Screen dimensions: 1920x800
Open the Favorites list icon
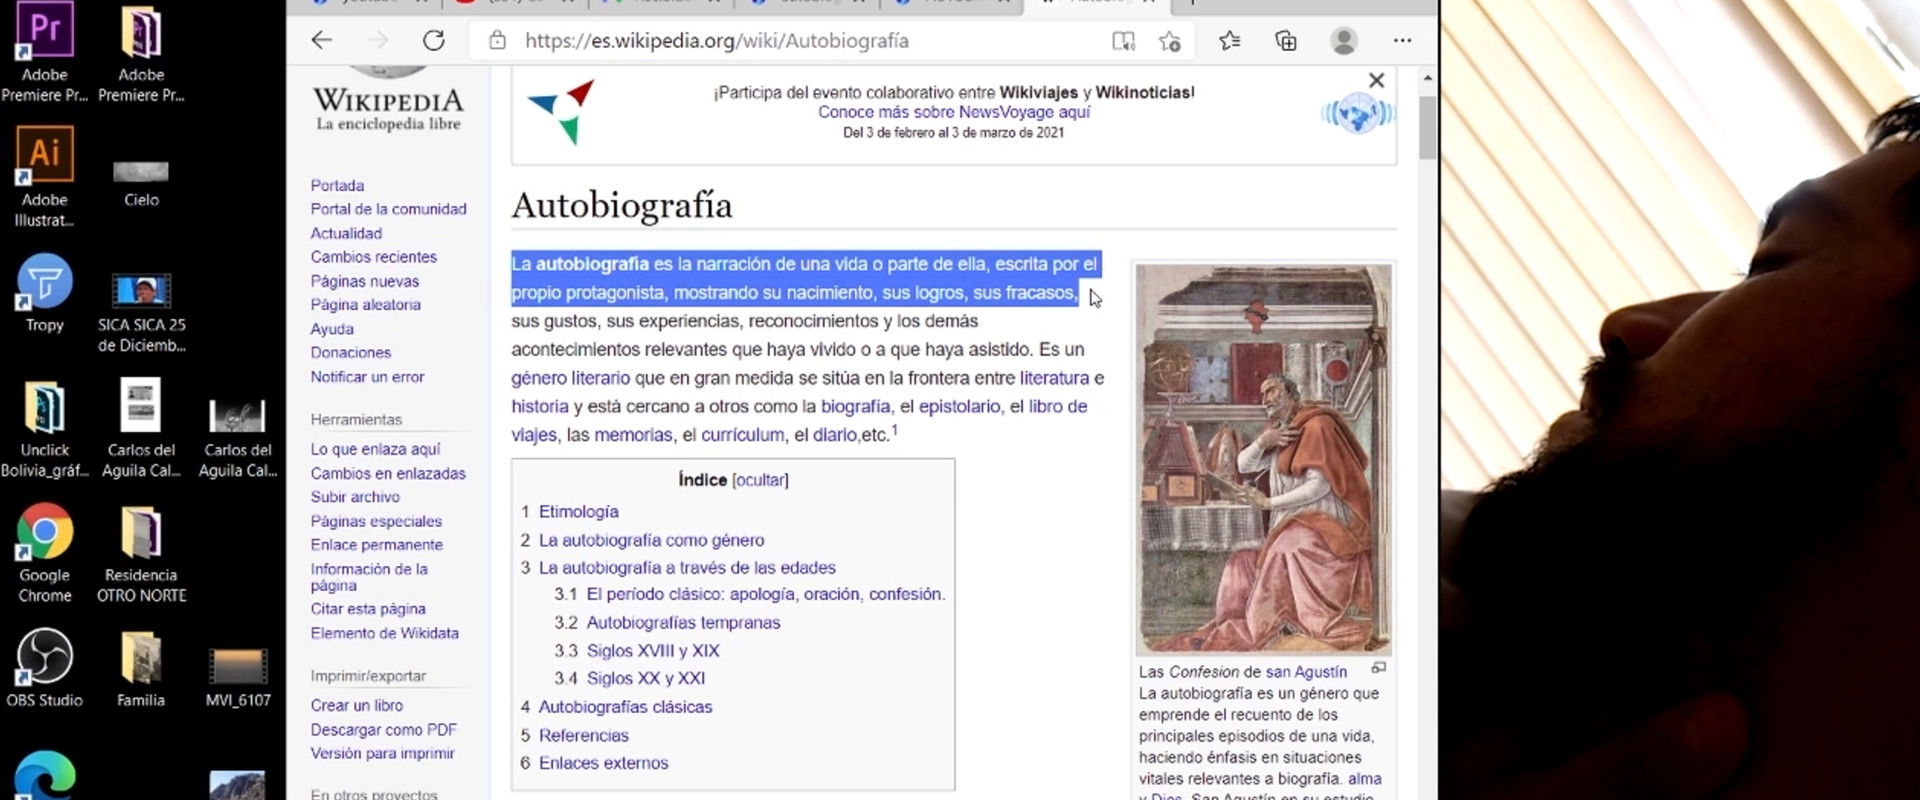coord(1229,41)
